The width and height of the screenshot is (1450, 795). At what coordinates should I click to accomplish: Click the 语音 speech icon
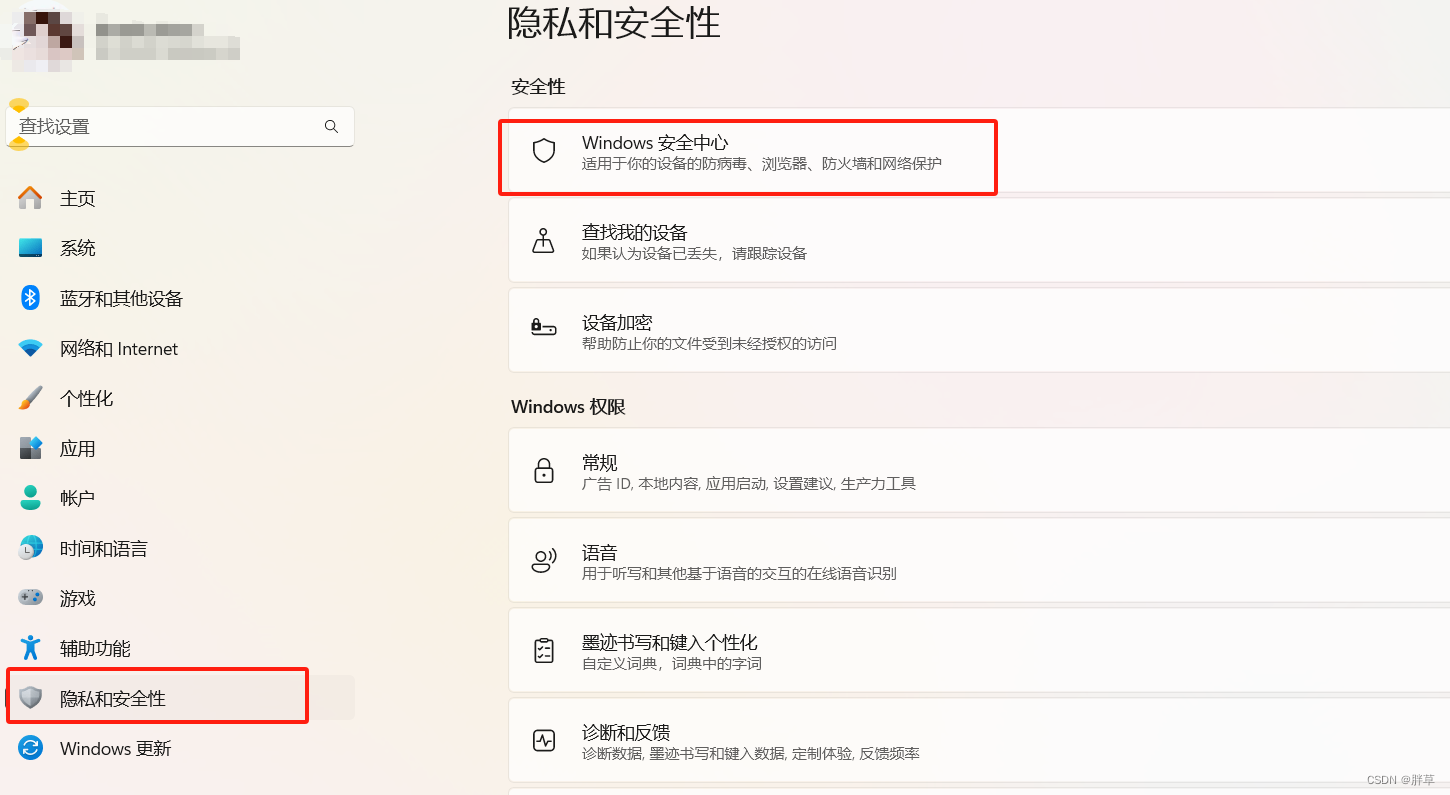click(543, 561)
